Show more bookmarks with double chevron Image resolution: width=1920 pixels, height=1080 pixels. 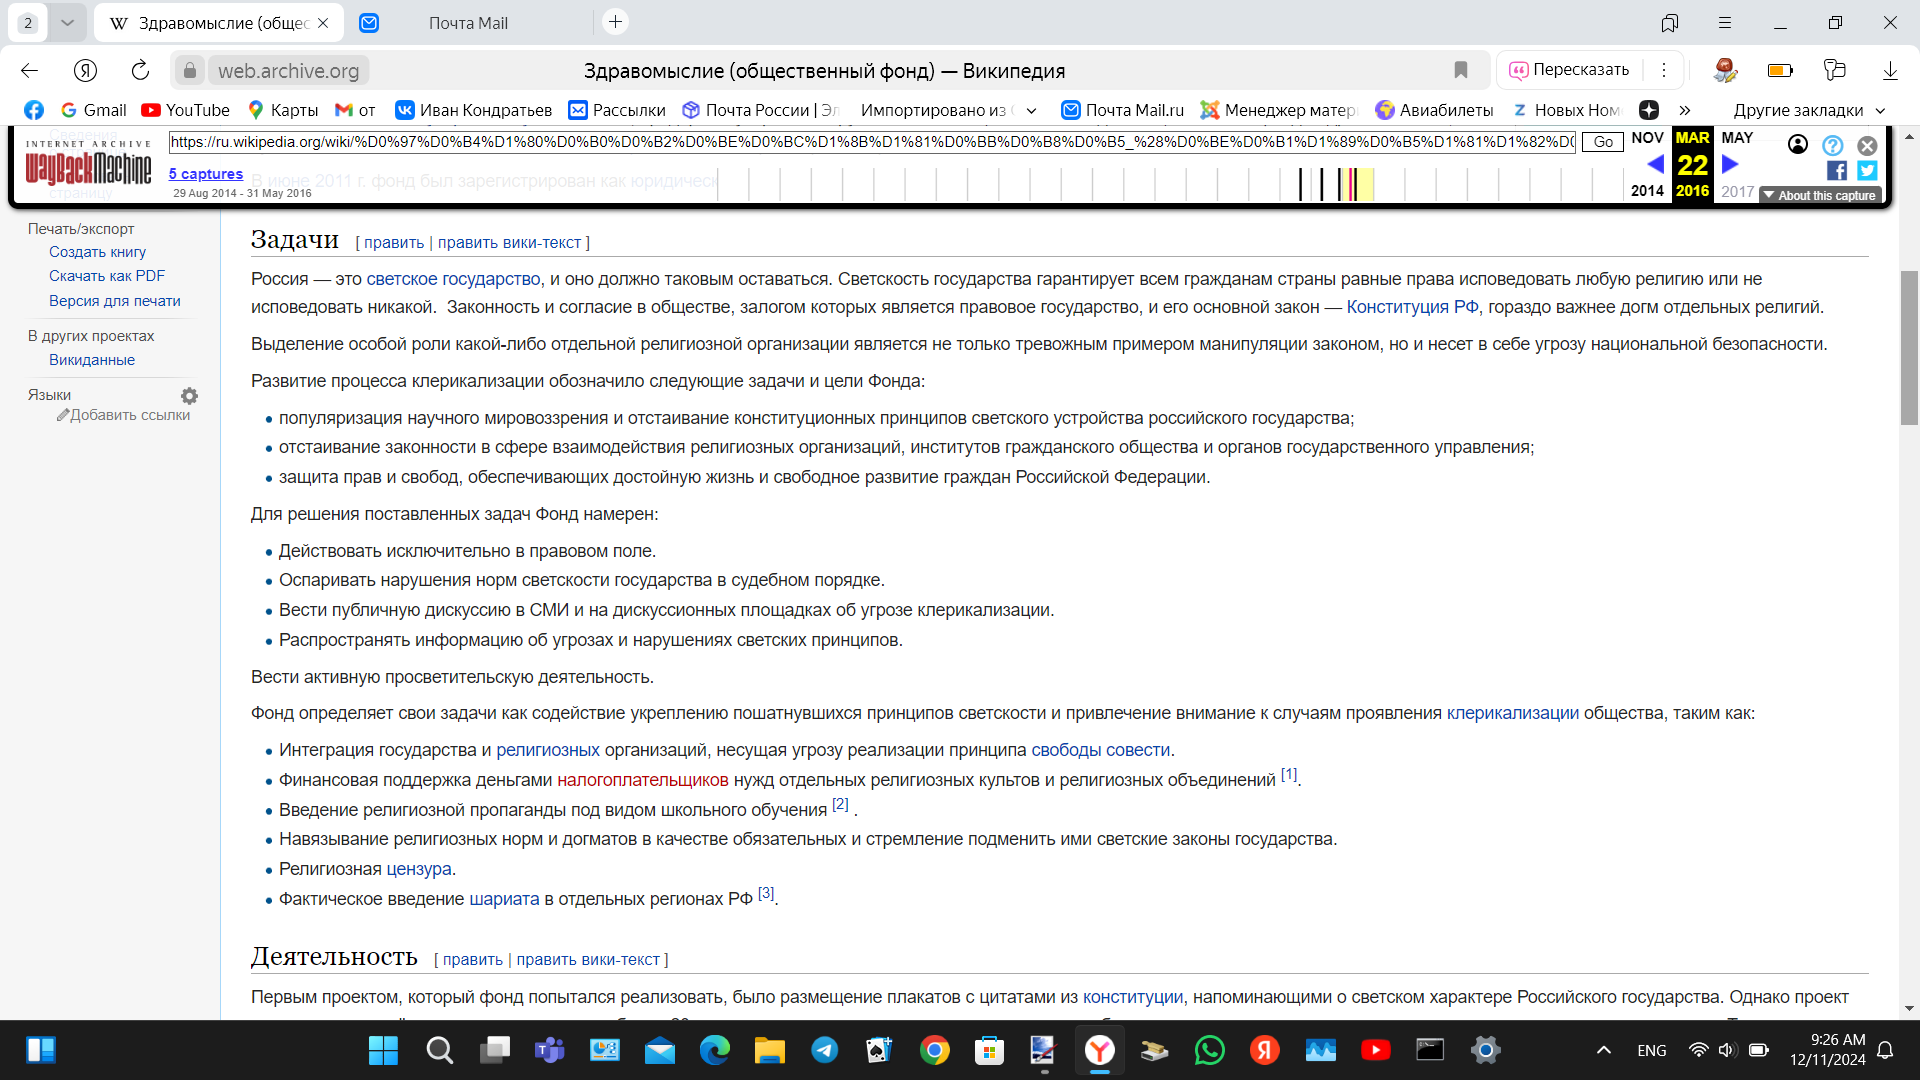[1685, 110]
